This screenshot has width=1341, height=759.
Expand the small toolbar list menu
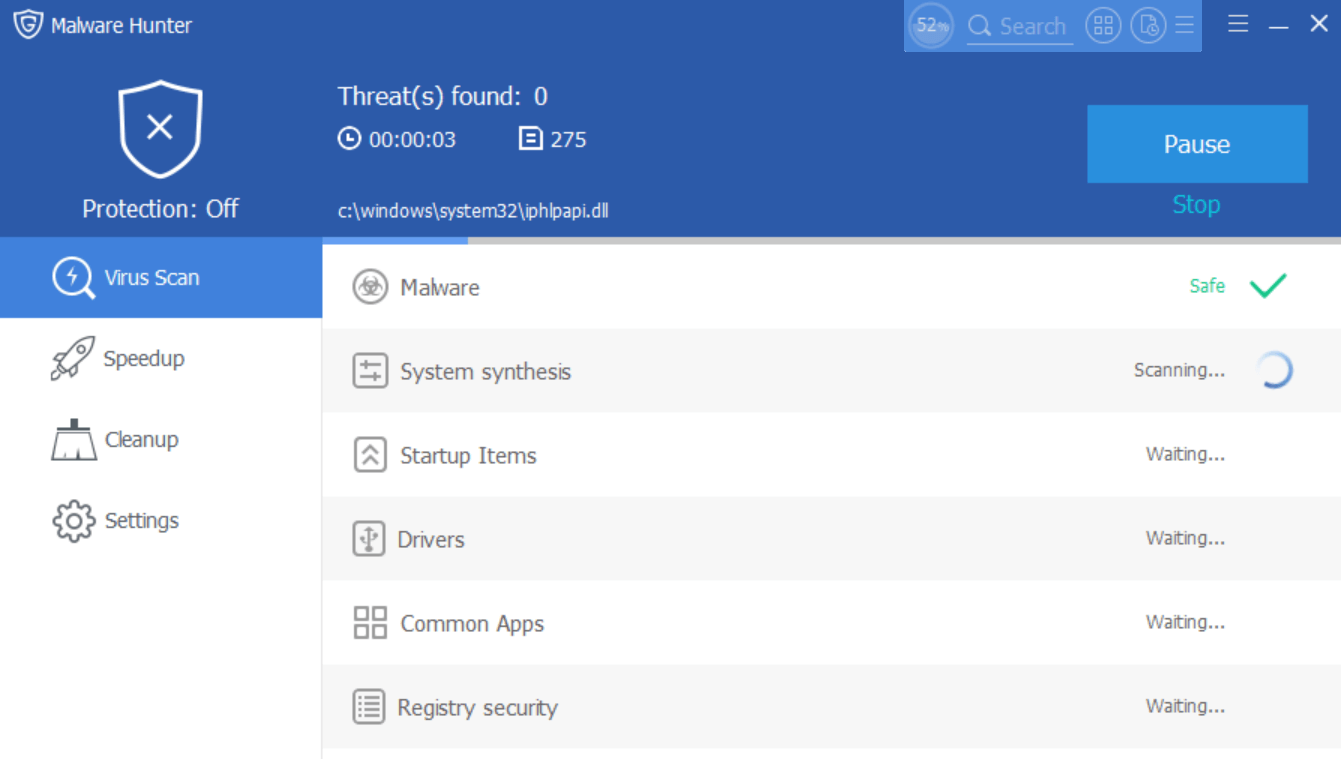point(1185,26)
